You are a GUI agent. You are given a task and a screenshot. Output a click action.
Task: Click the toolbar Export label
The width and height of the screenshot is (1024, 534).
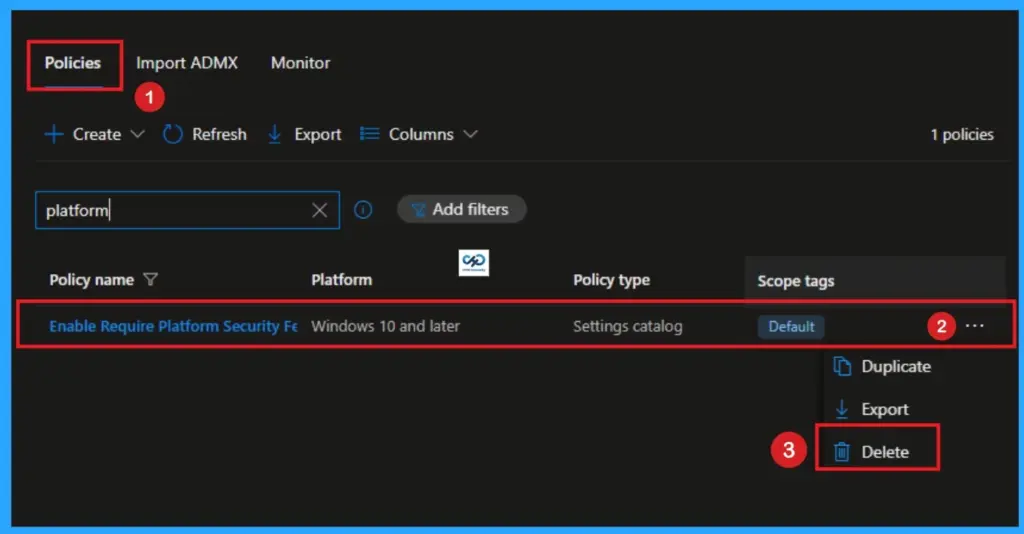[x=317, y=134]
